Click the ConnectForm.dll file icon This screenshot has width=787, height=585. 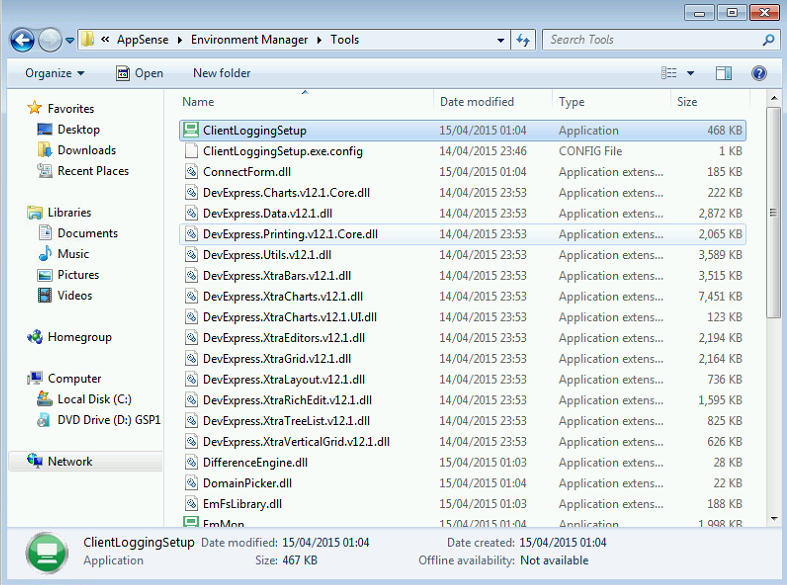(x=191, y=172)
